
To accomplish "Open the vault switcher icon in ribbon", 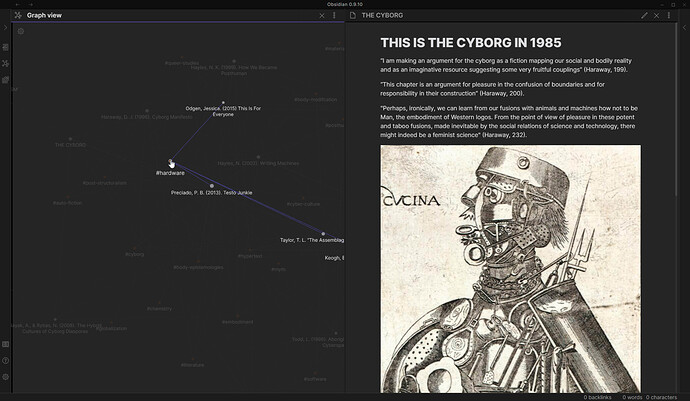I will click(x=5, y=344).
